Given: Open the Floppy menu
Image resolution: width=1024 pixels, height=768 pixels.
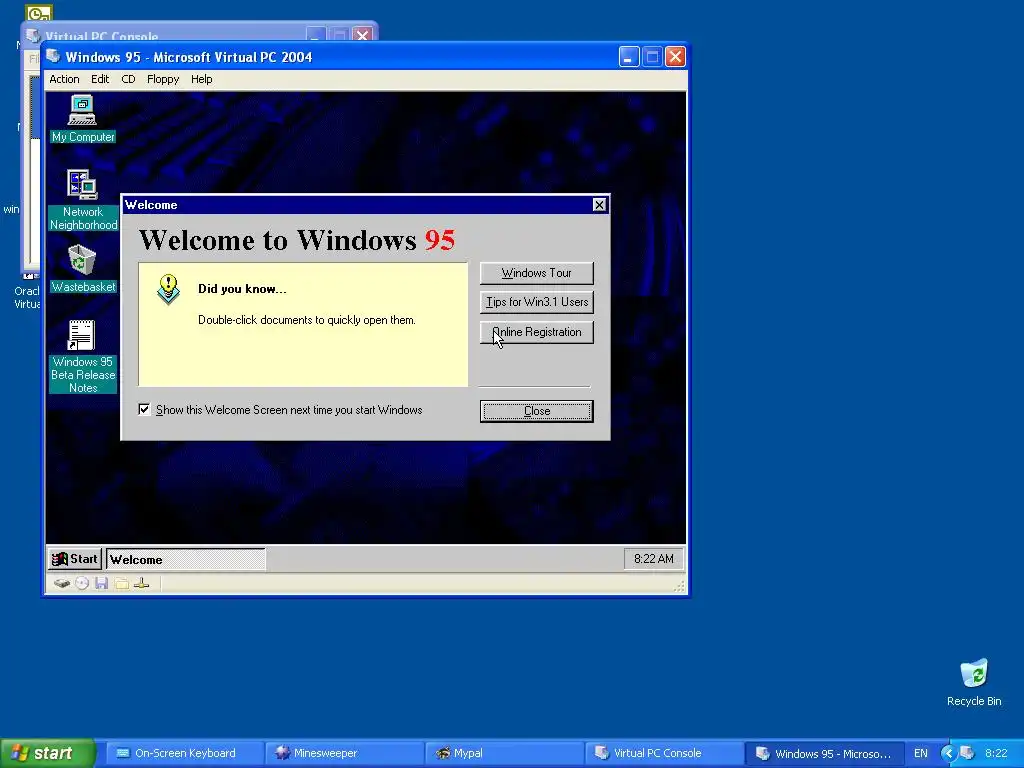Looking at the screenshot, I should [163, 79].
